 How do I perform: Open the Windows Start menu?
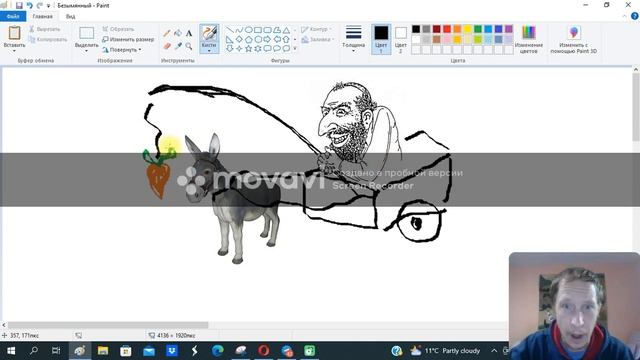tap(11, 351)
